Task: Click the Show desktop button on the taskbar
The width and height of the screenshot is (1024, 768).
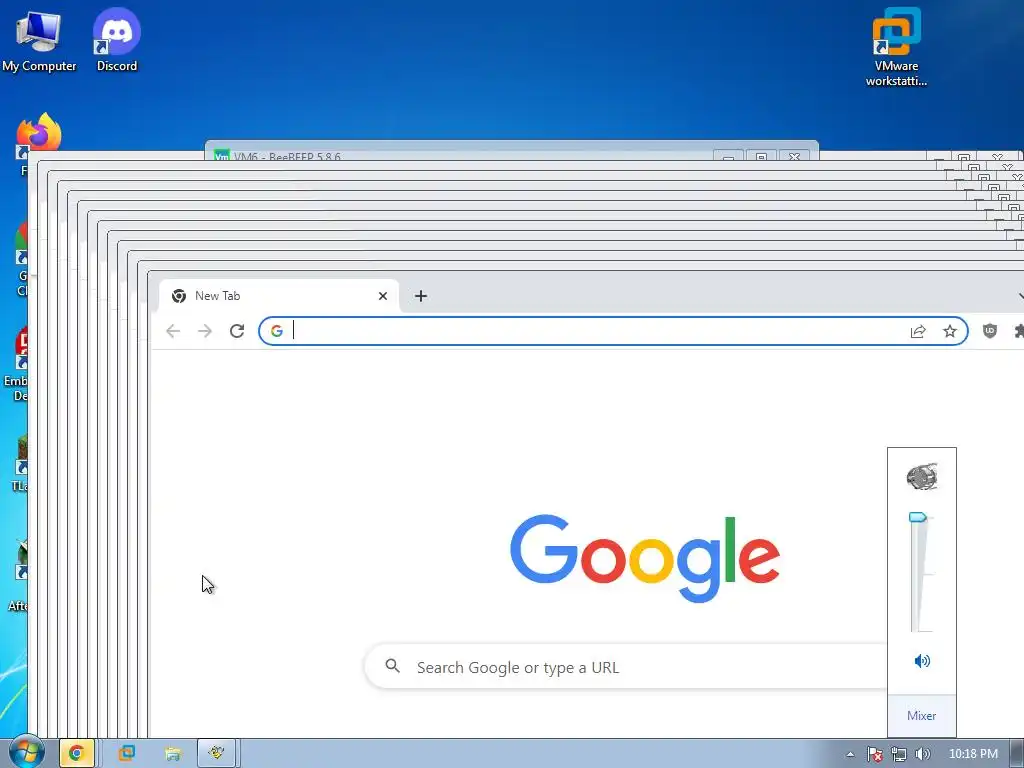Action: [x=1017, y=754]
